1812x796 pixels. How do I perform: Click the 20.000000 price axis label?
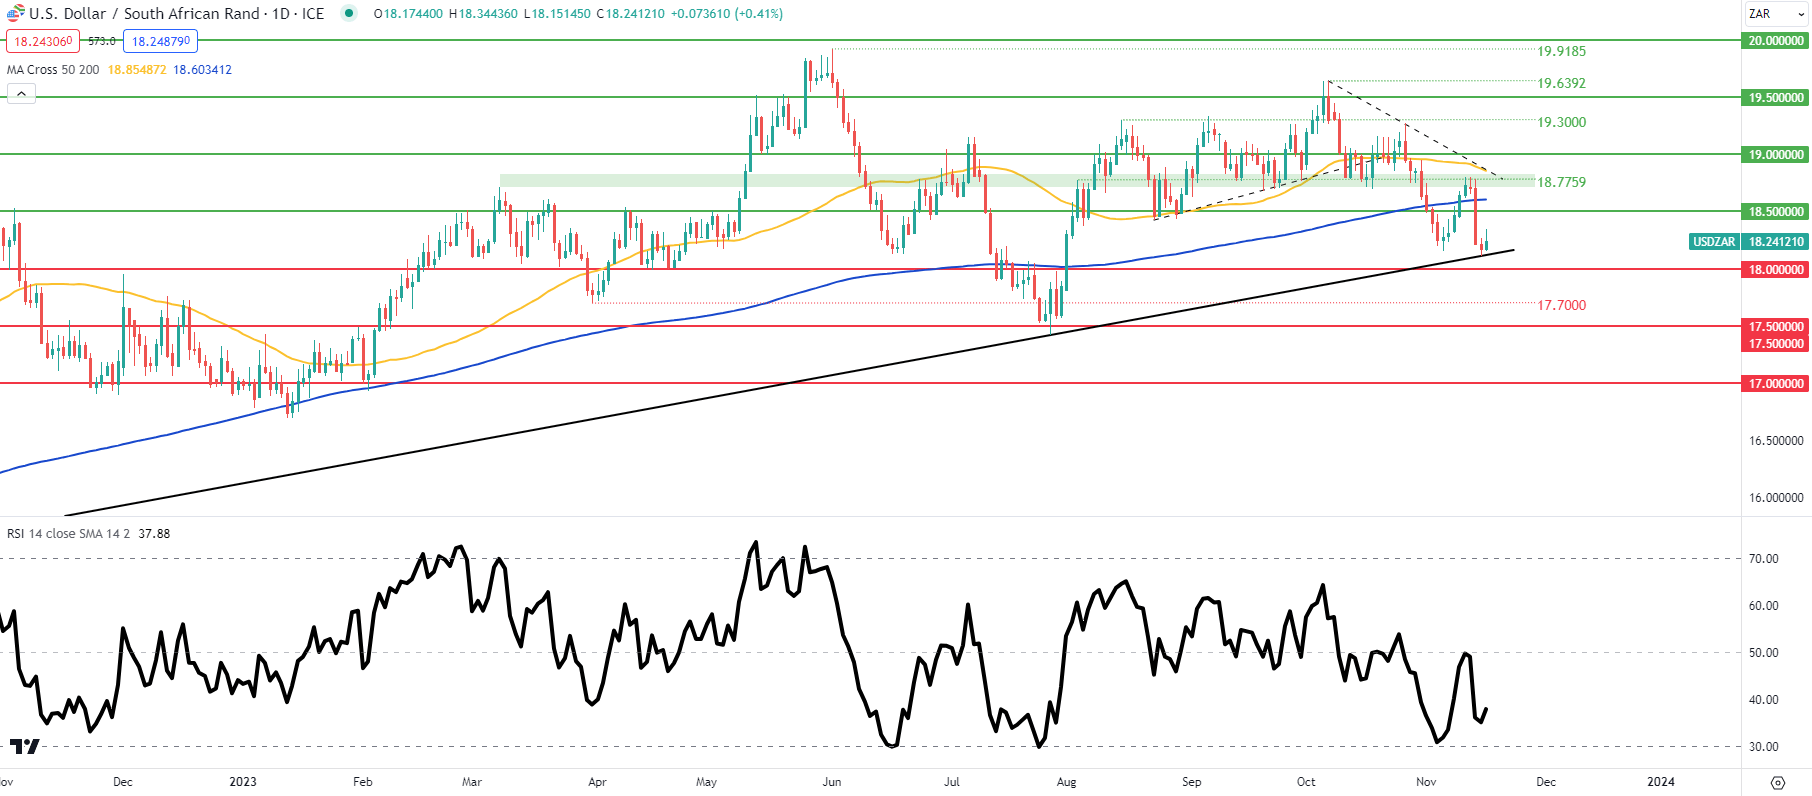(1776, 41)
